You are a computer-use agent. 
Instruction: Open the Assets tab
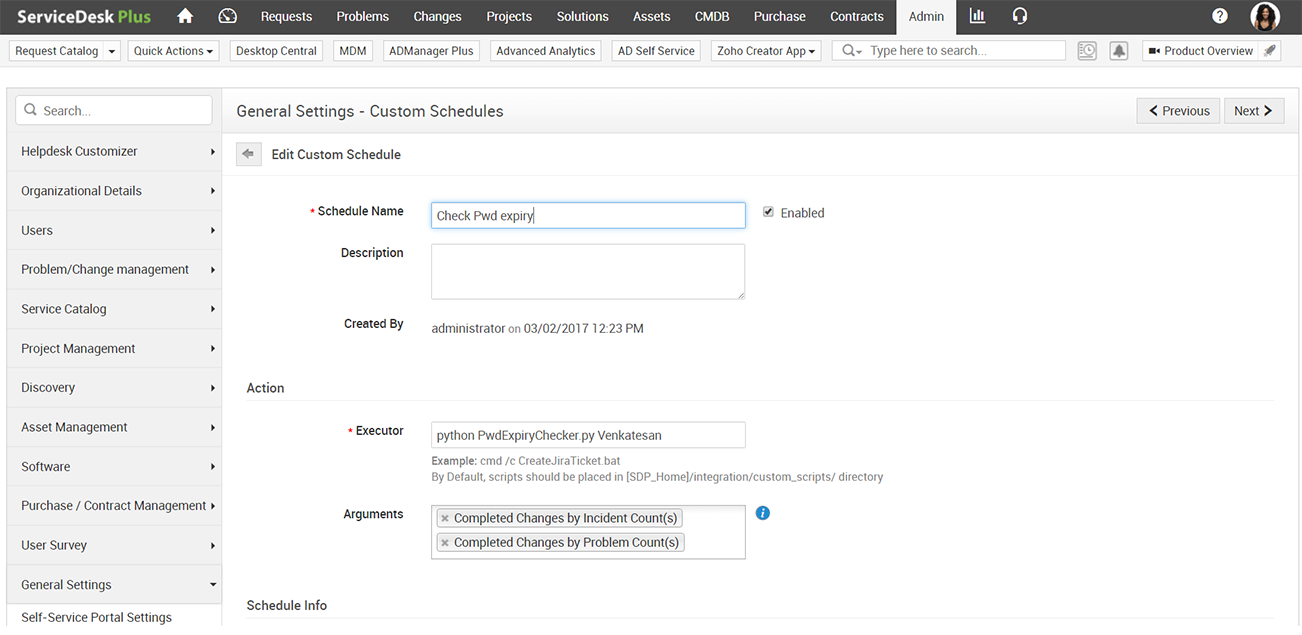point(651,16)
